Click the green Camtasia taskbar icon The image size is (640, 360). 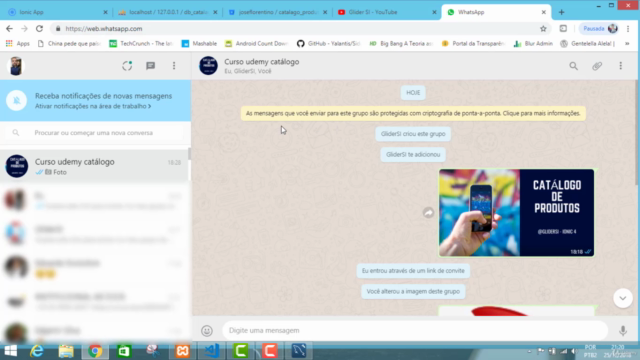tap(240, 351)
